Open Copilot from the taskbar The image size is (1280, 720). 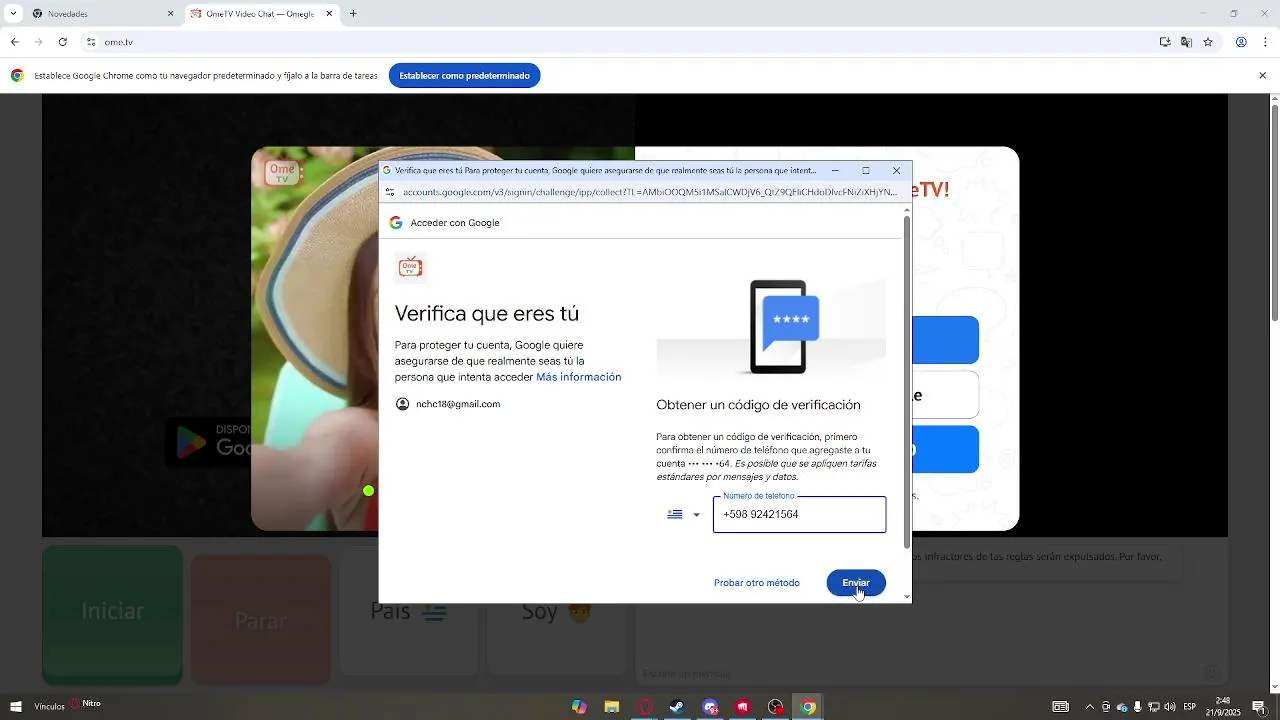(579, 707)
